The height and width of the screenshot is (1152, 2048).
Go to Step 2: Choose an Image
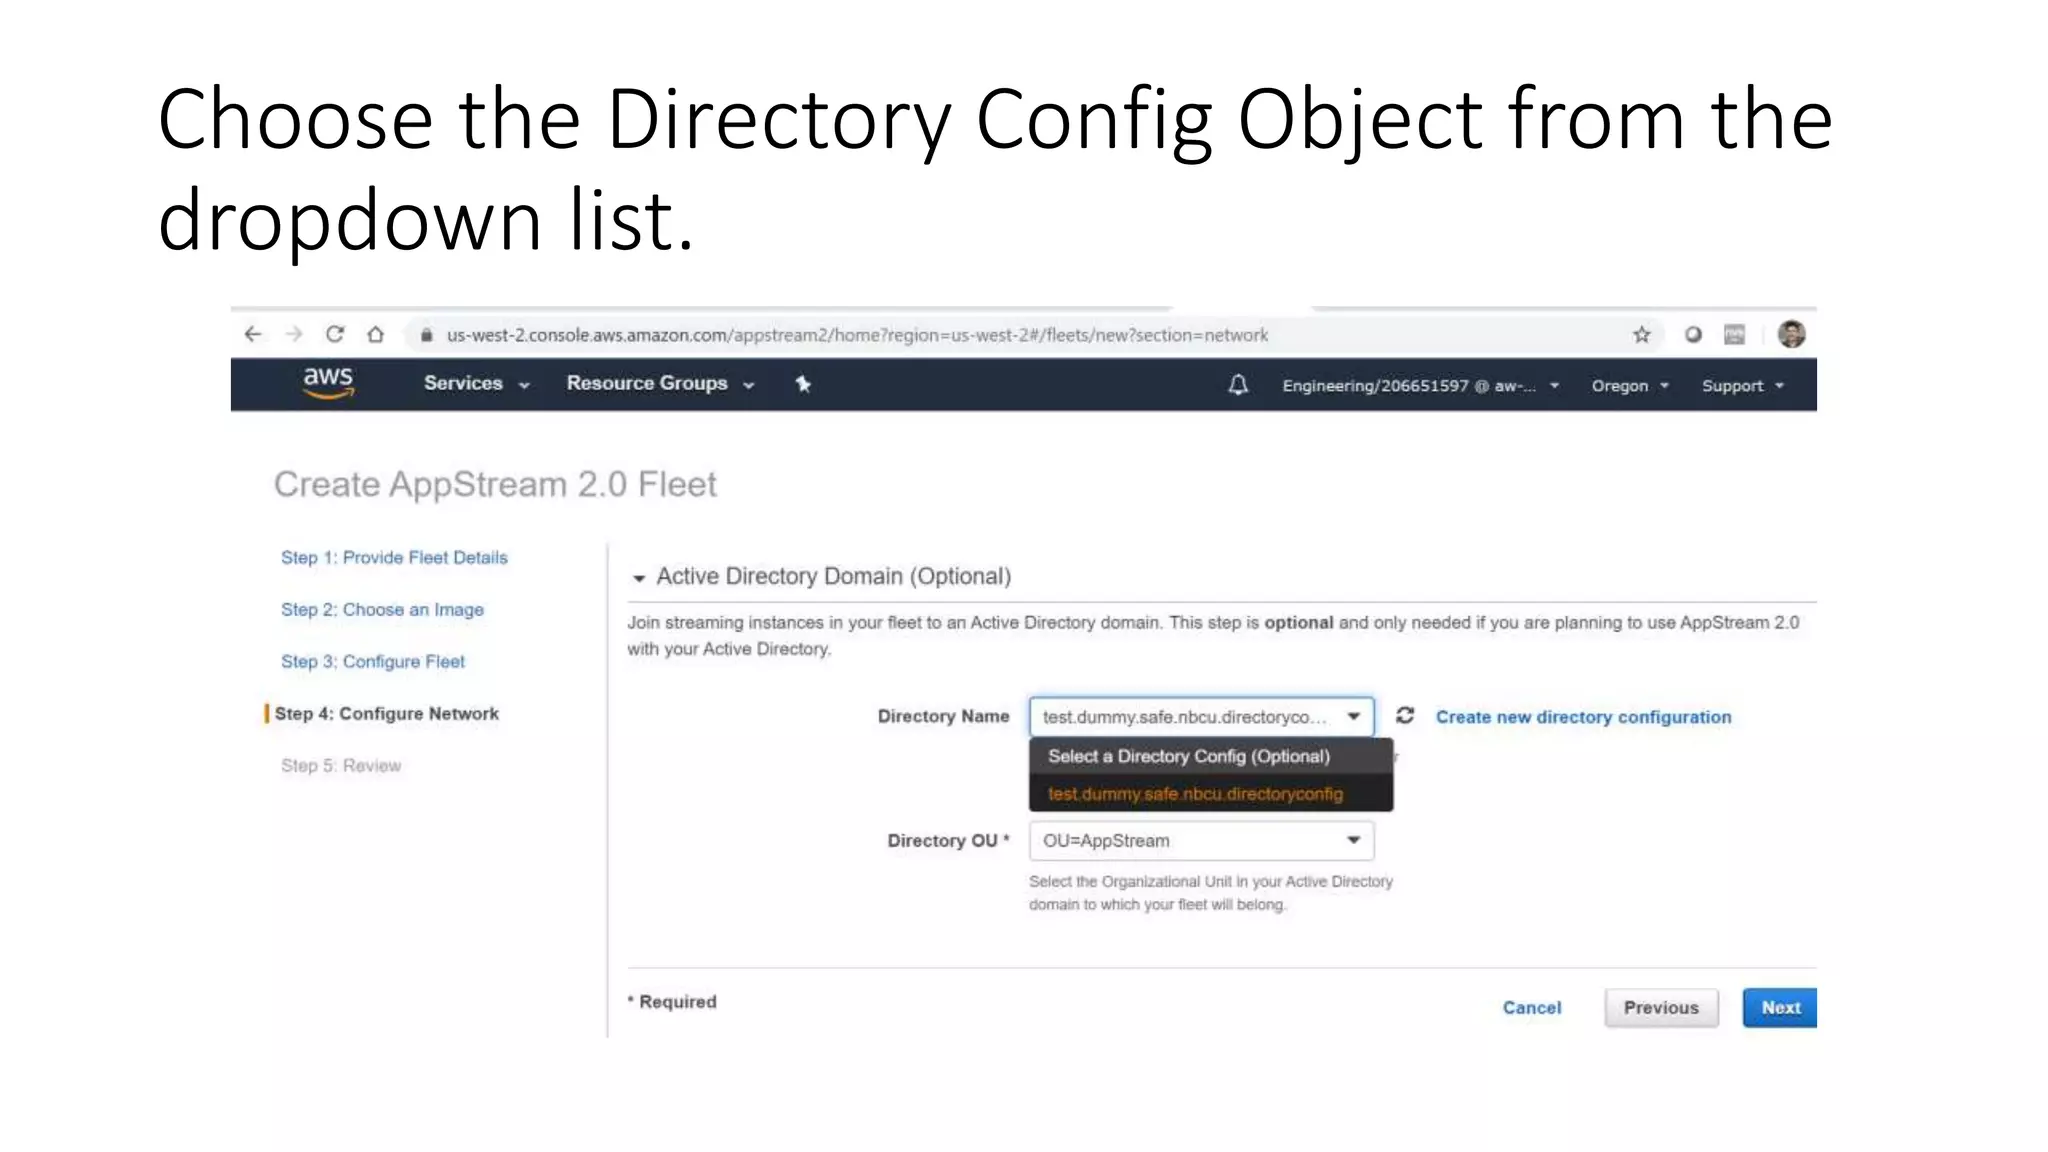pyautogui.click(x=382, y=610)
